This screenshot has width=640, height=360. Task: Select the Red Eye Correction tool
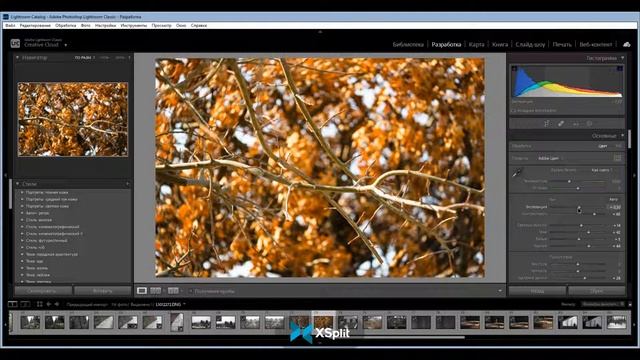(576, 123)
